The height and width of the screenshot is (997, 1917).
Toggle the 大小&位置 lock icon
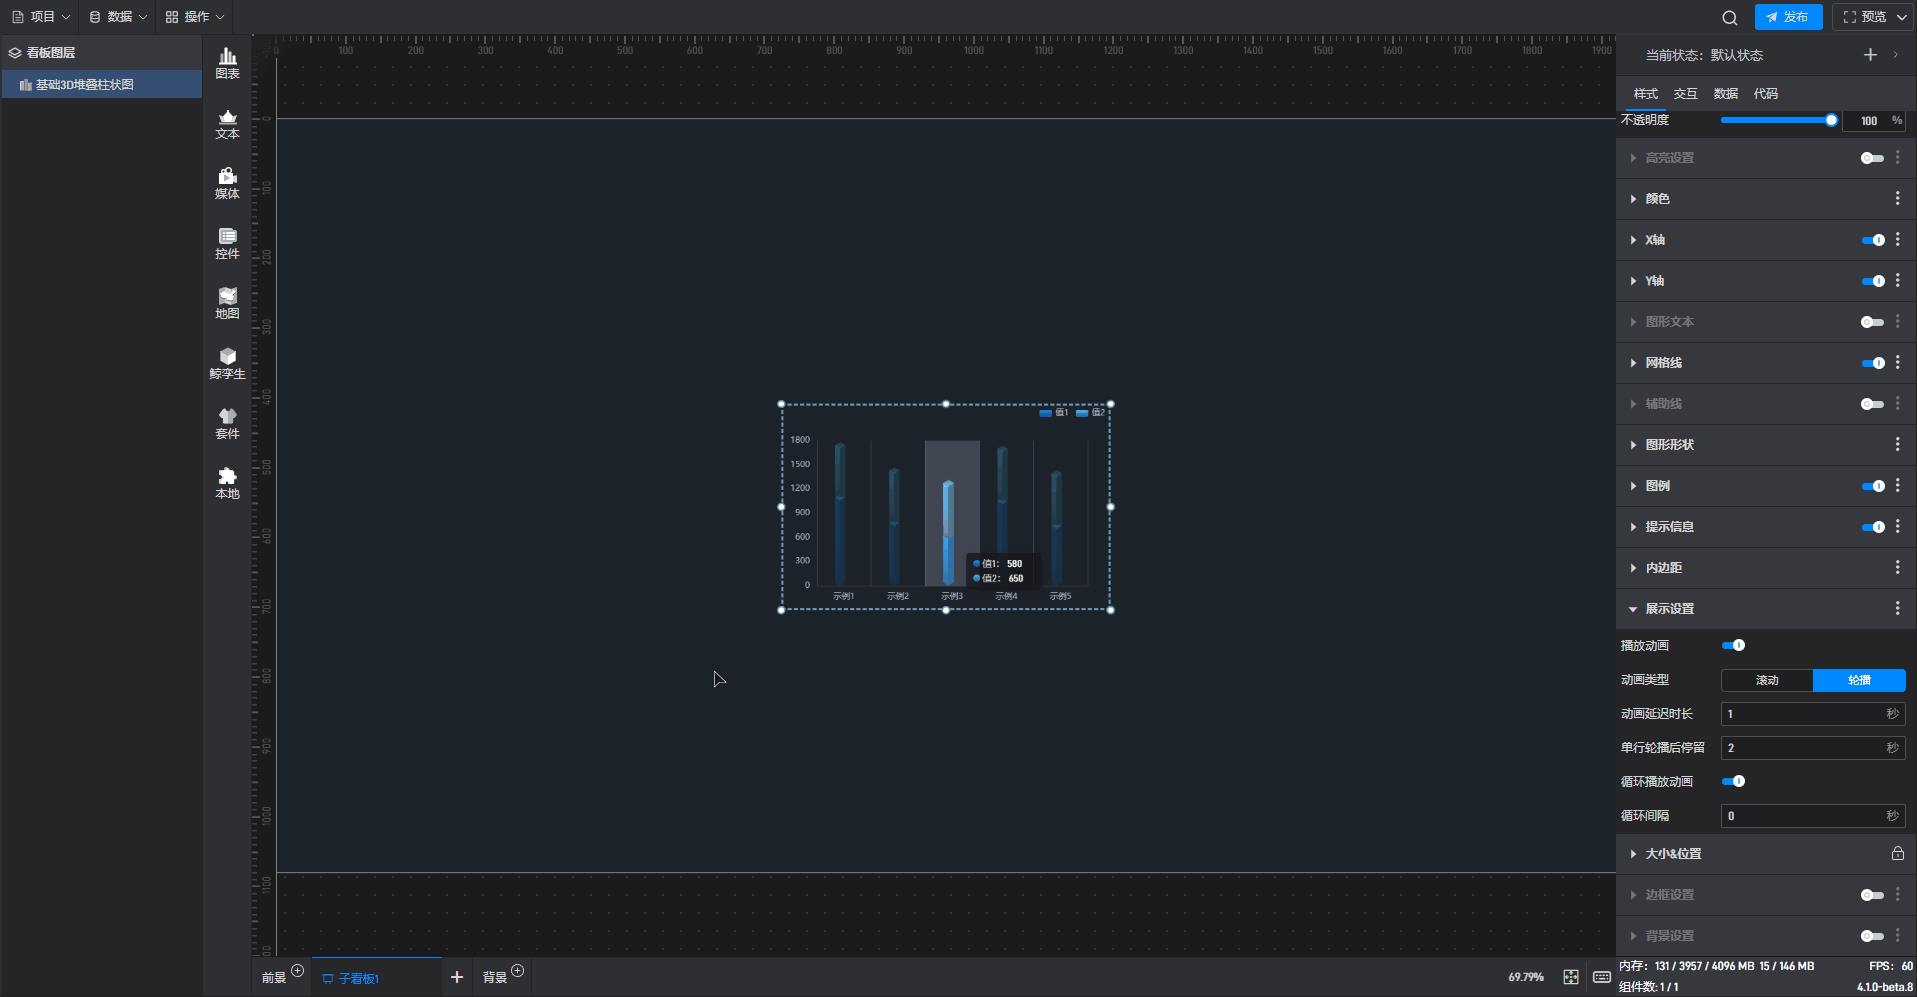[1897, 854]
